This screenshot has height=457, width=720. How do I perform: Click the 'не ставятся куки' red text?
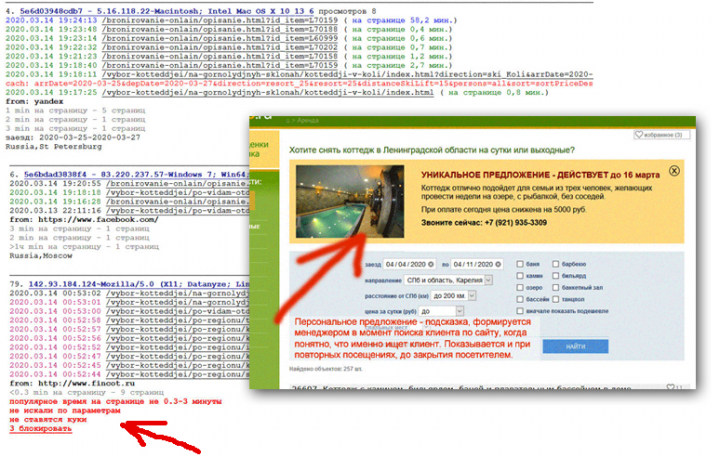pos(48,419)
